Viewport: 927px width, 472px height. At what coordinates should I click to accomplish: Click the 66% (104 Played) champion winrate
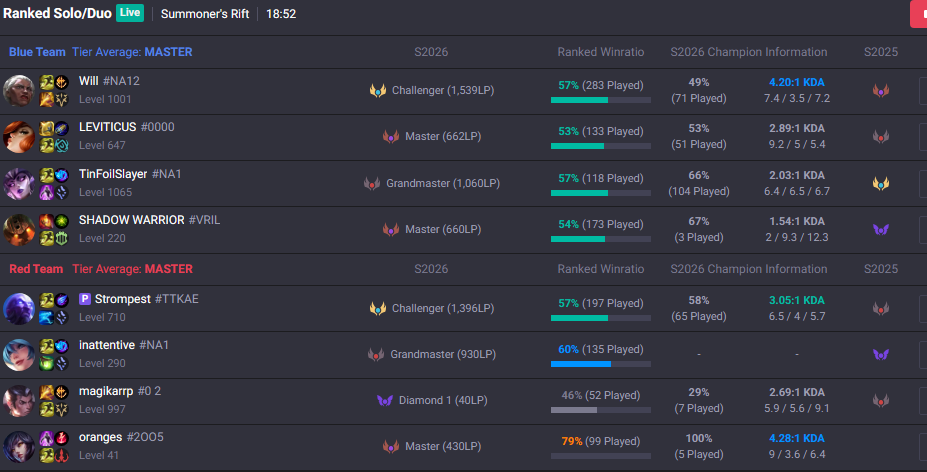pos(699,183)
